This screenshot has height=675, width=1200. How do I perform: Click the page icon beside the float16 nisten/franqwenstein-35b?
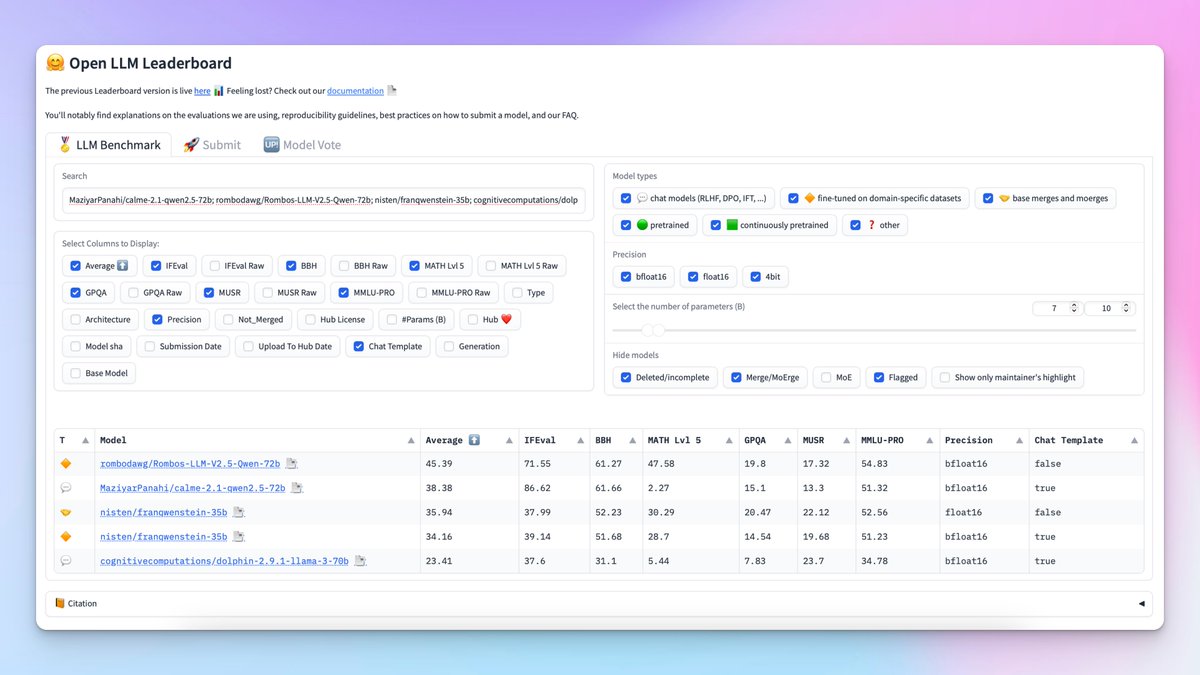(x=239, y=512)
